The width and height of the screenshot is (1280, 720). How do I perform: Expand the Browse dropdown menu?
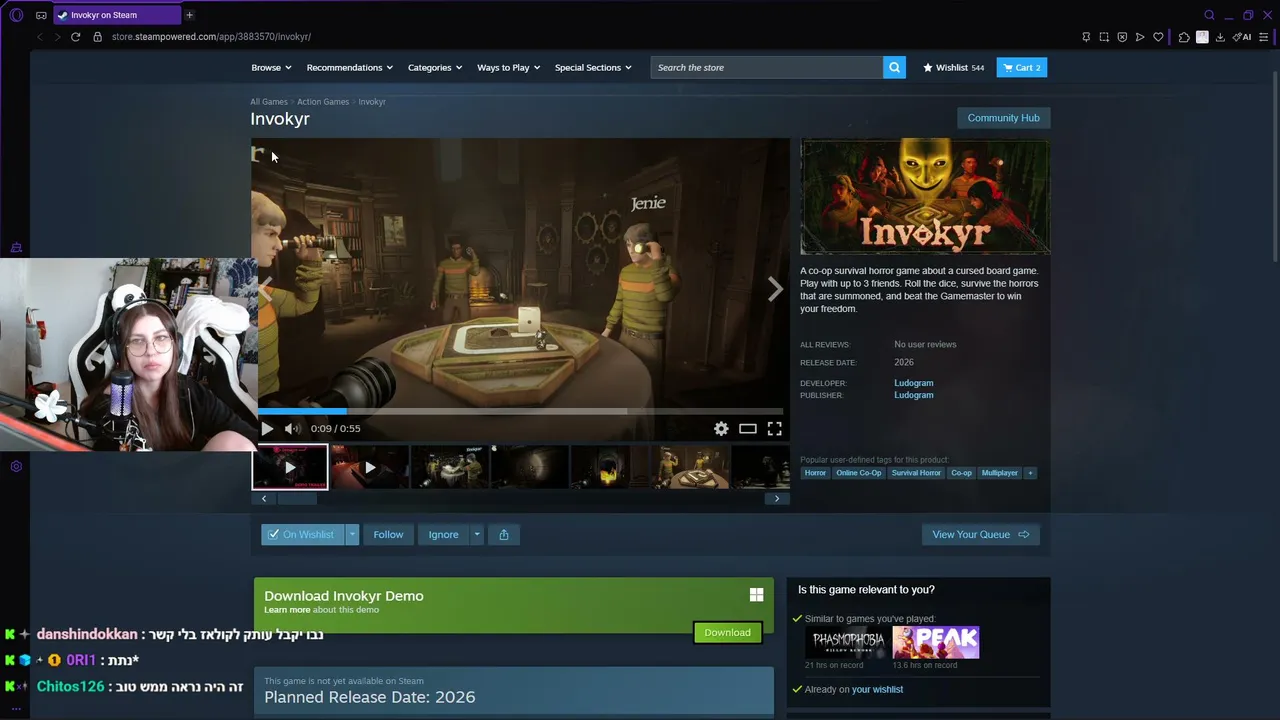point(271,67)
